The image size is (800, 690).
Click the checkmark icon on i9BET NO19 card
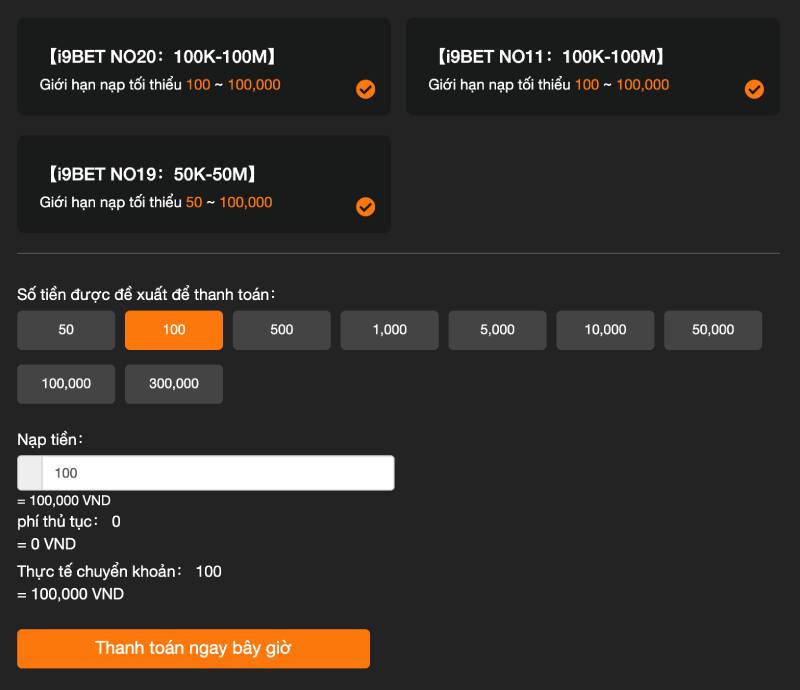point(366,207)
